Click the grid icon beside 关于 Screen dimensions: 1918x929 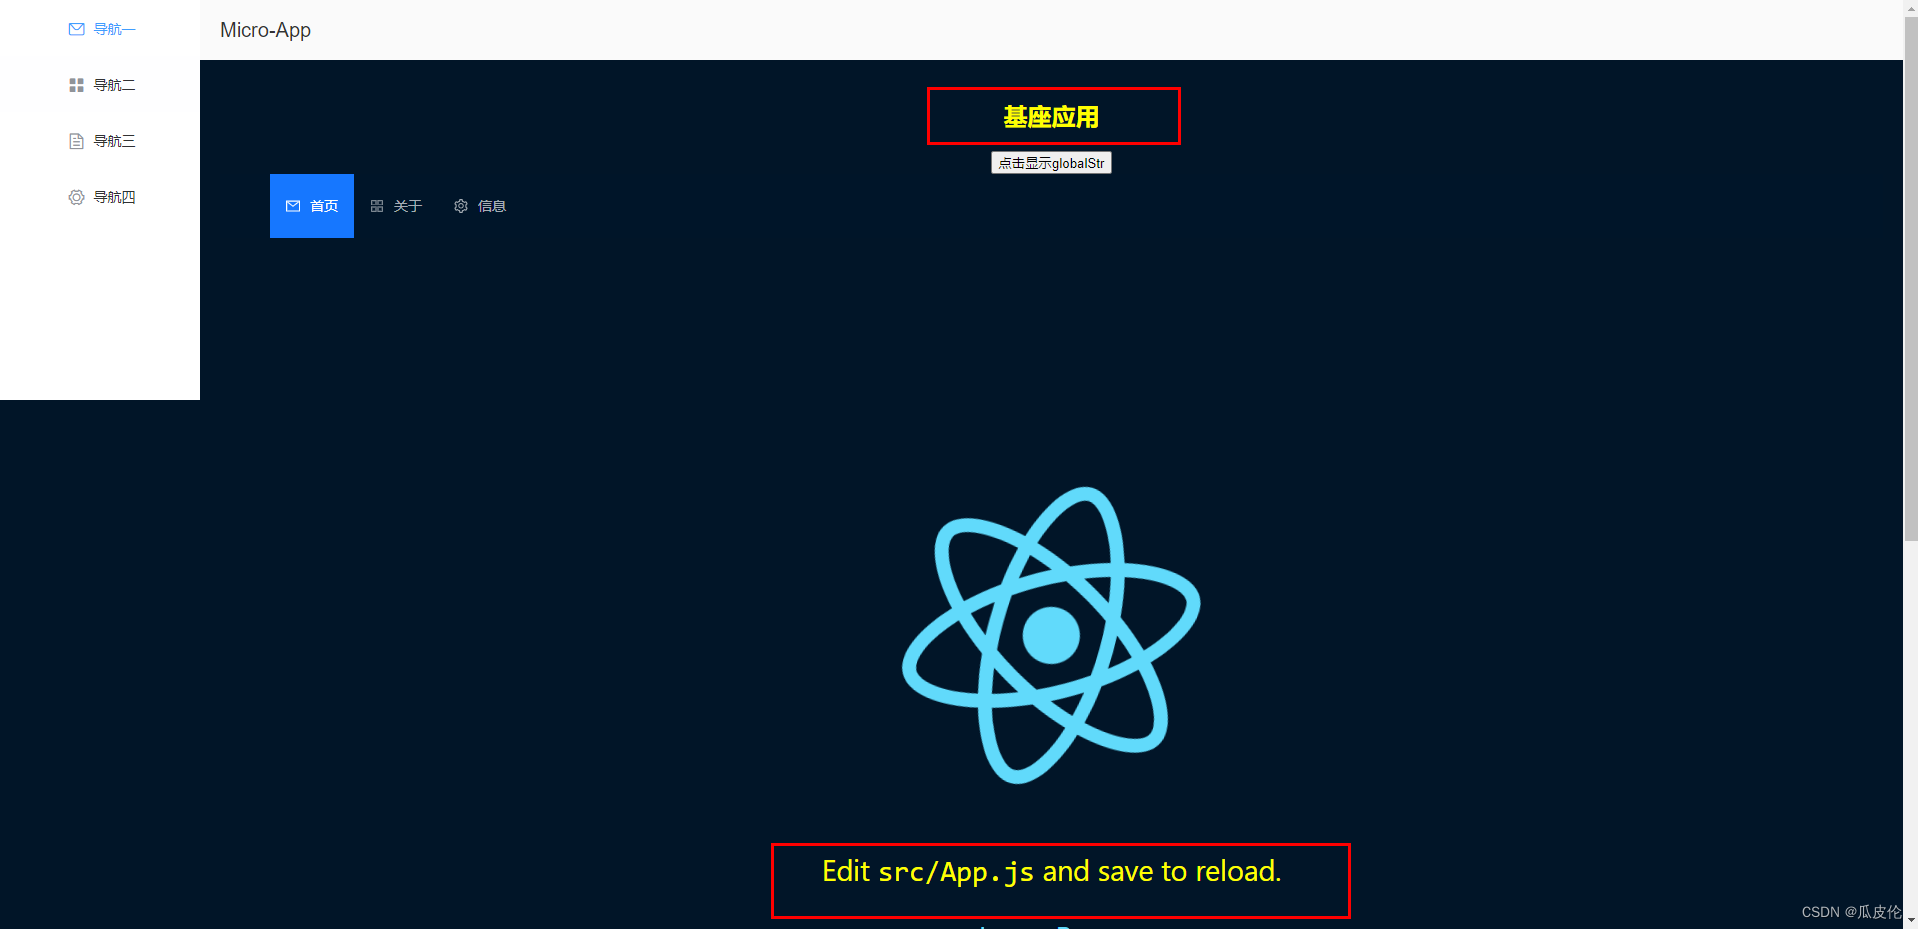point(377,206)
